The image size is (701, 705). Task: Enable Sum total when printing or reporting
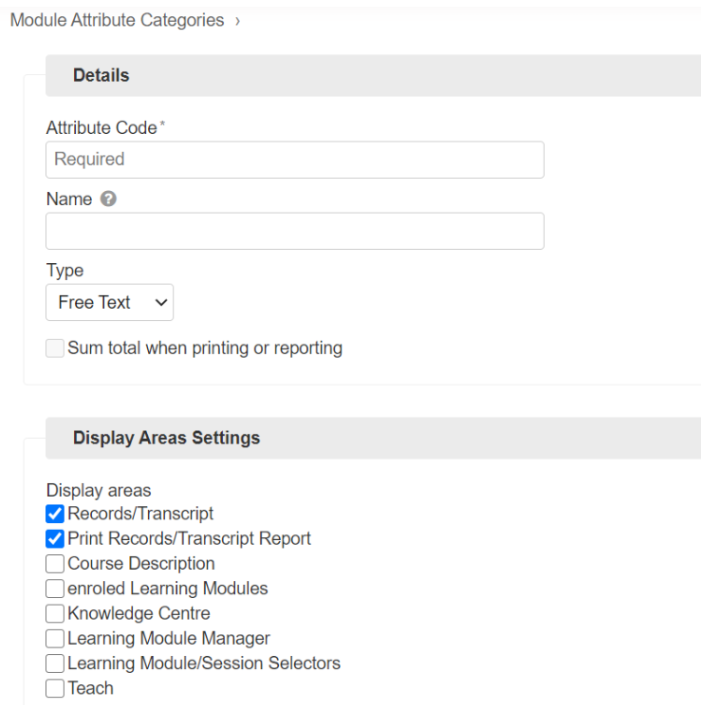click(x=56, y=349)
